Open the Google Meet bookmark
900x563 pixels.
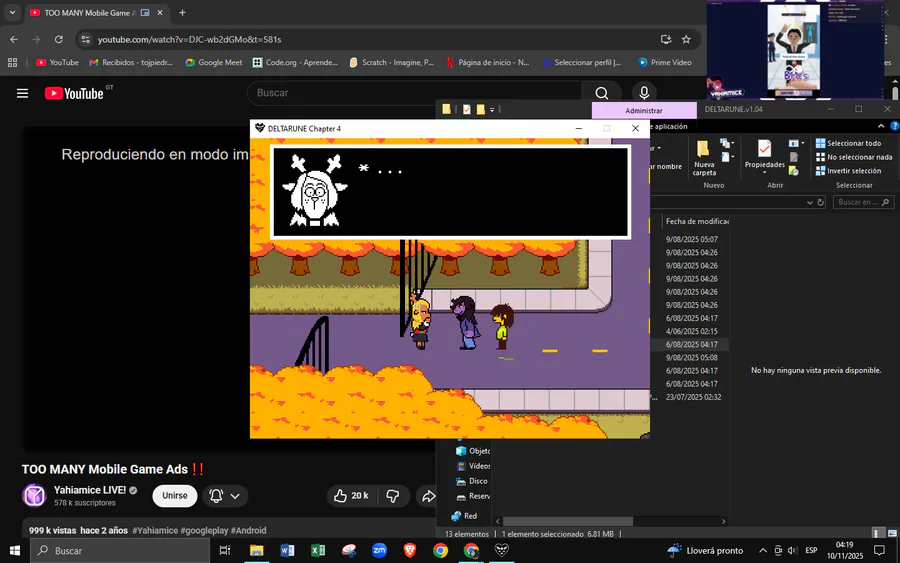click(214, 63)
